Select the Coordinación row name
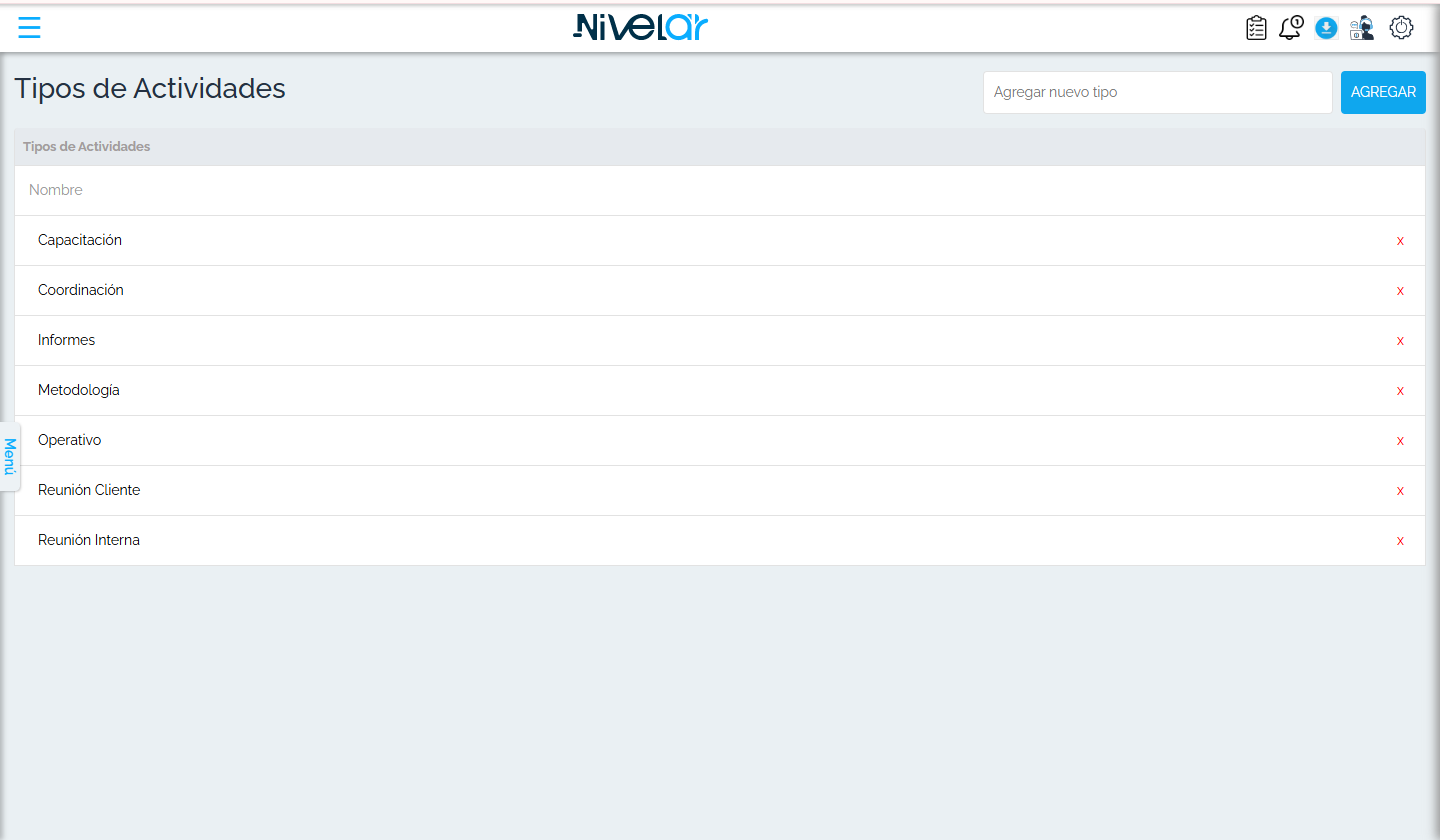The height and width of the screenshot is (840, 1440). 81,290
